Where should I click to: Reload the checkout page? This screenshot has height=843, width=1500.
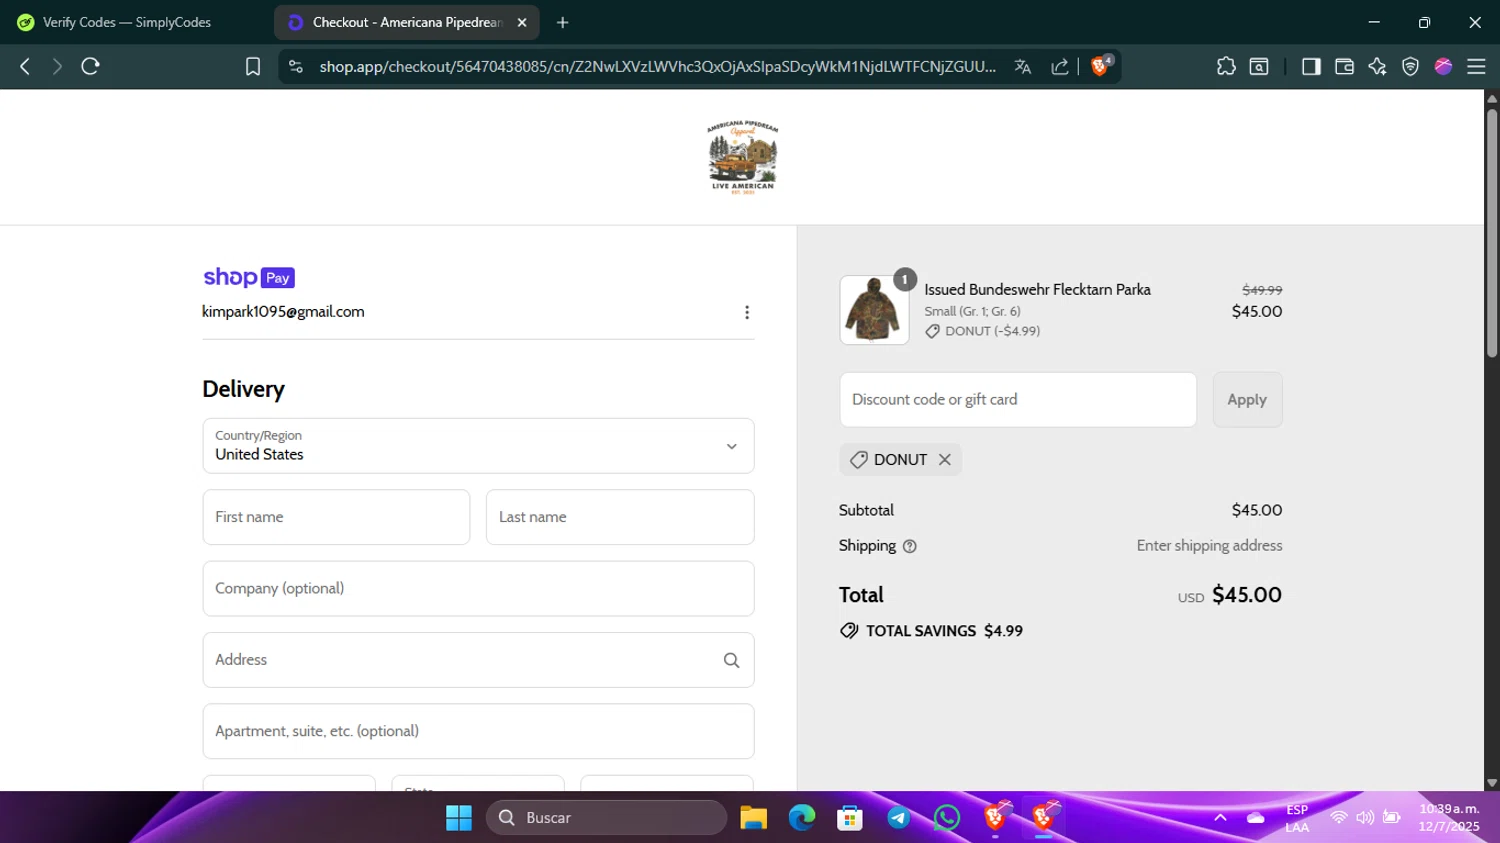tap(90, 66)
